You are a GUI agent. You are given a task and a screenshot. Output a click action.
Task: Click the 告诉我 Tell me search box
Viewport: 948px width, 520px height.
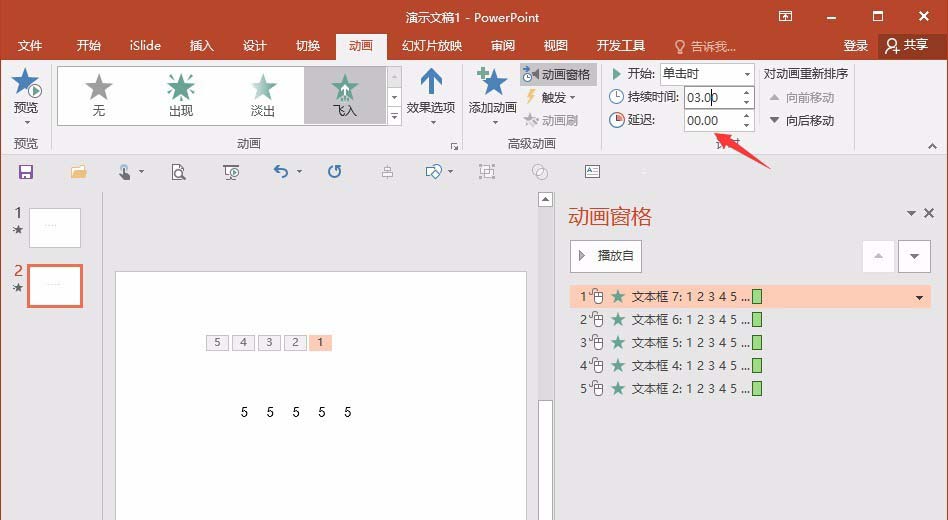coord(706,46)
